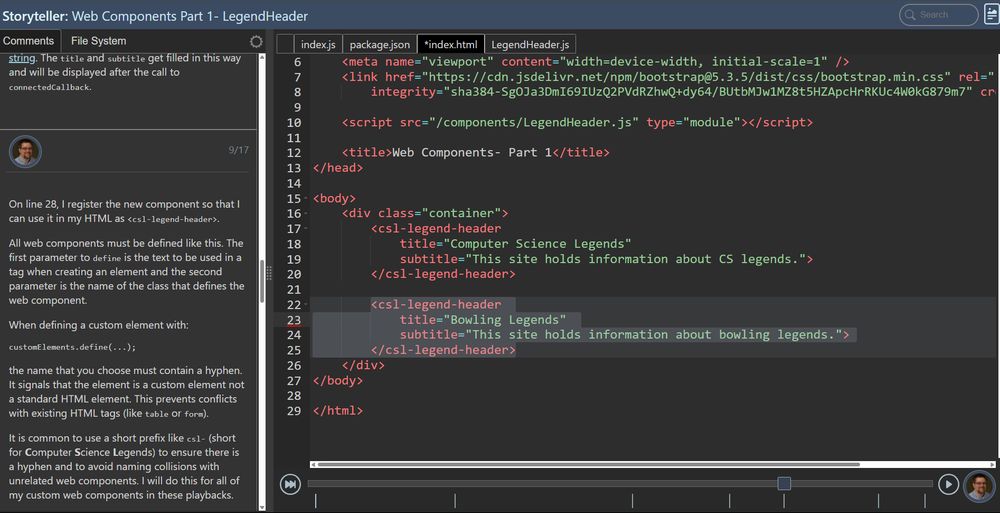The width and height of the screenshot is (1000, 513).
Task: Click the 'connectedCallback.' text in the top comment
Action: tap(50, 87)
